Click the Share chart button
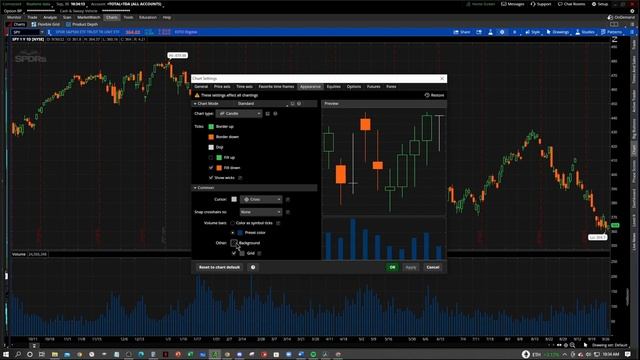This screenshot has width=640, height=360. 462,32
